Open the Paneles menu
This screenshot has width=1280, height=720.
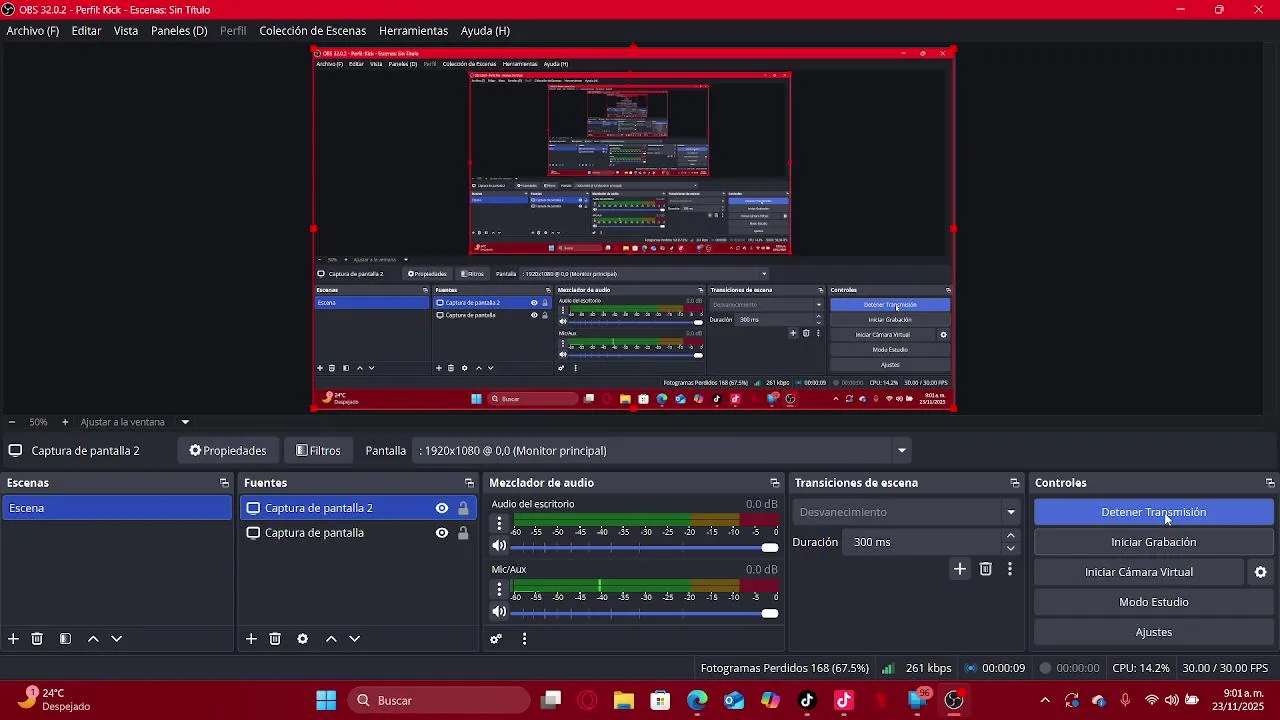179,31
